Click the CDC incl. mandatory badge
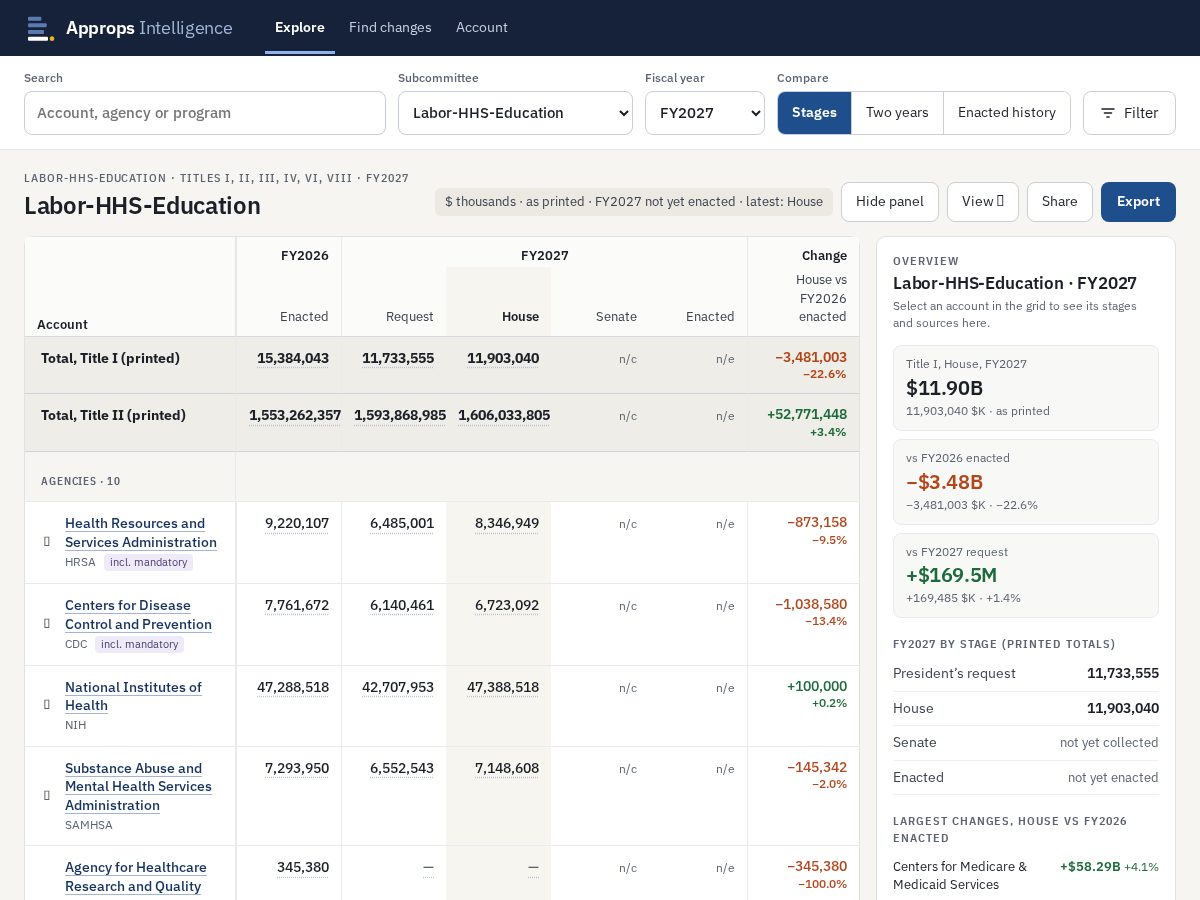1200x900 pixels. 139,645
